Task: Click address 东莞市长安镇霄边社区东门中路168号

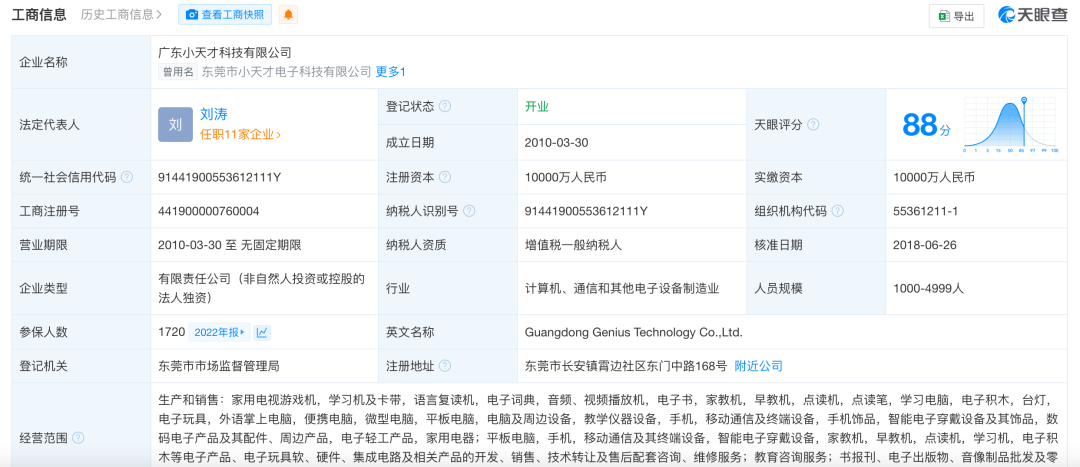Action: 625,366
